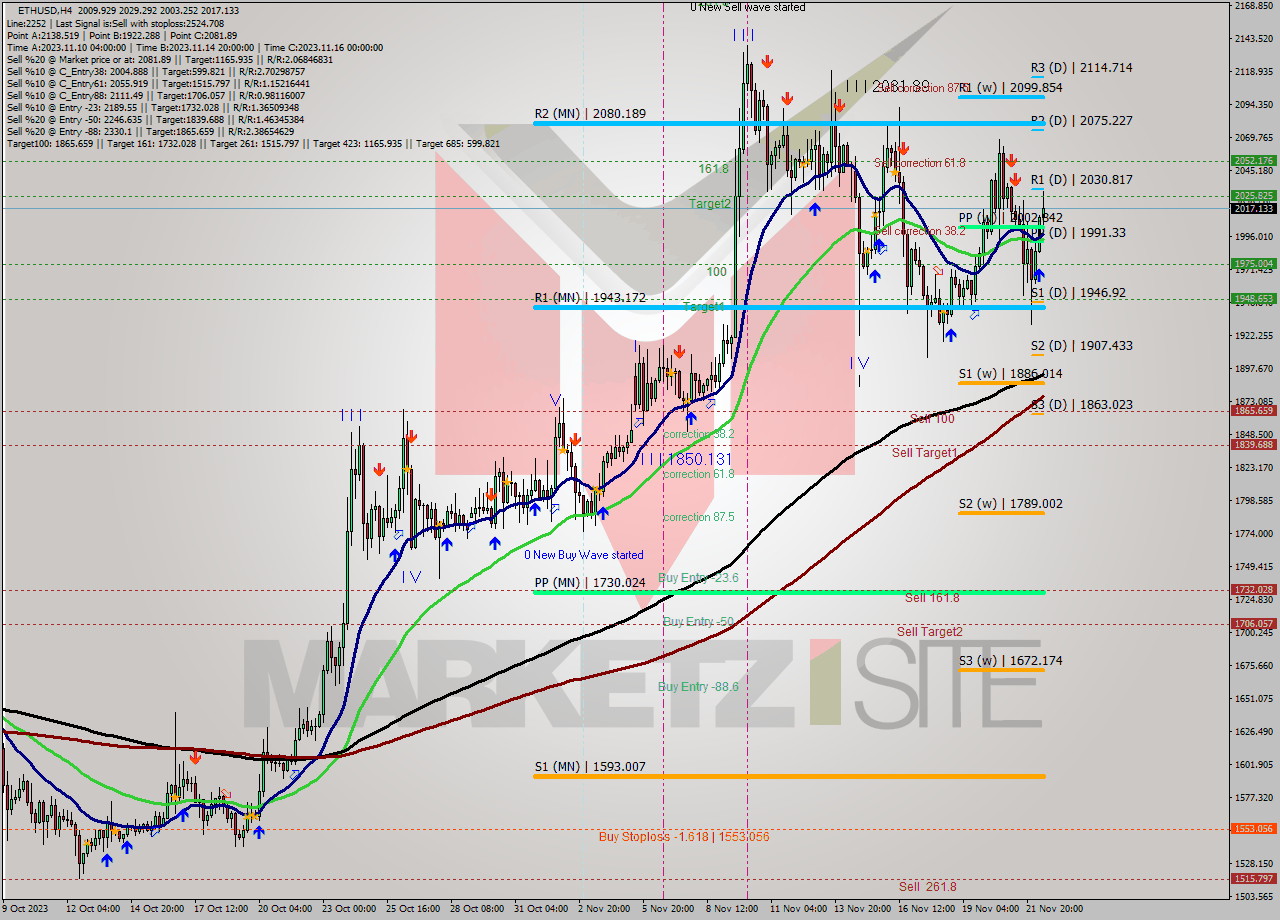
Task: Select the green 'Target2' label
Action: [710, 204]
